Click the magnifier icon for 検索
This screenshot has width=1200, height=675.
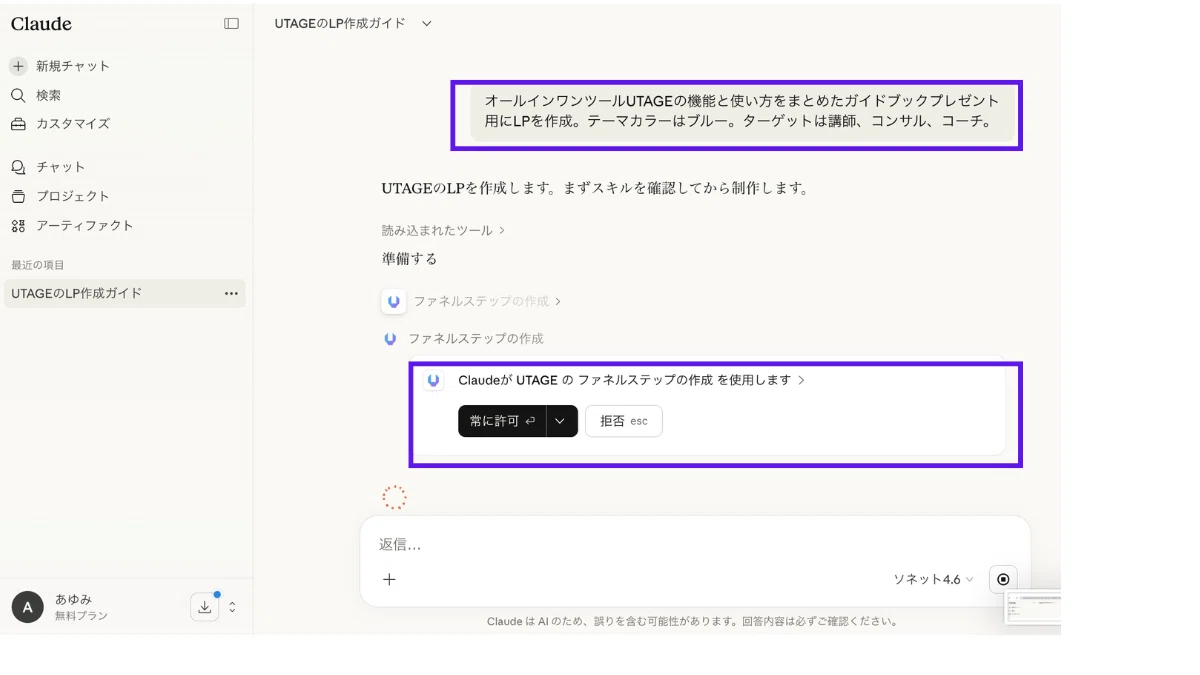click(x=18, y=95)
